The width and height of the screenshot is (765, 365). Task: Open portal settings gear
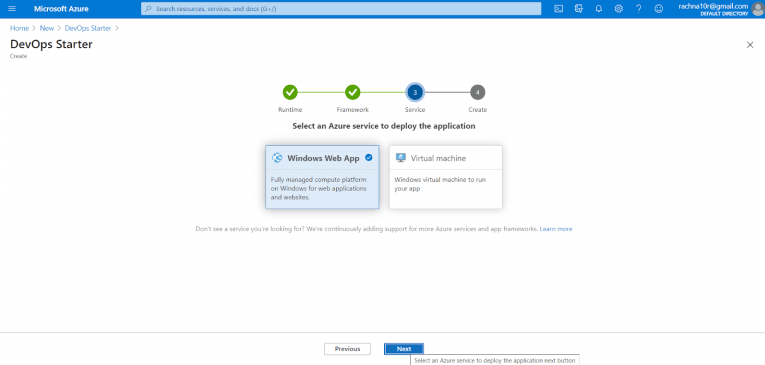619,9
